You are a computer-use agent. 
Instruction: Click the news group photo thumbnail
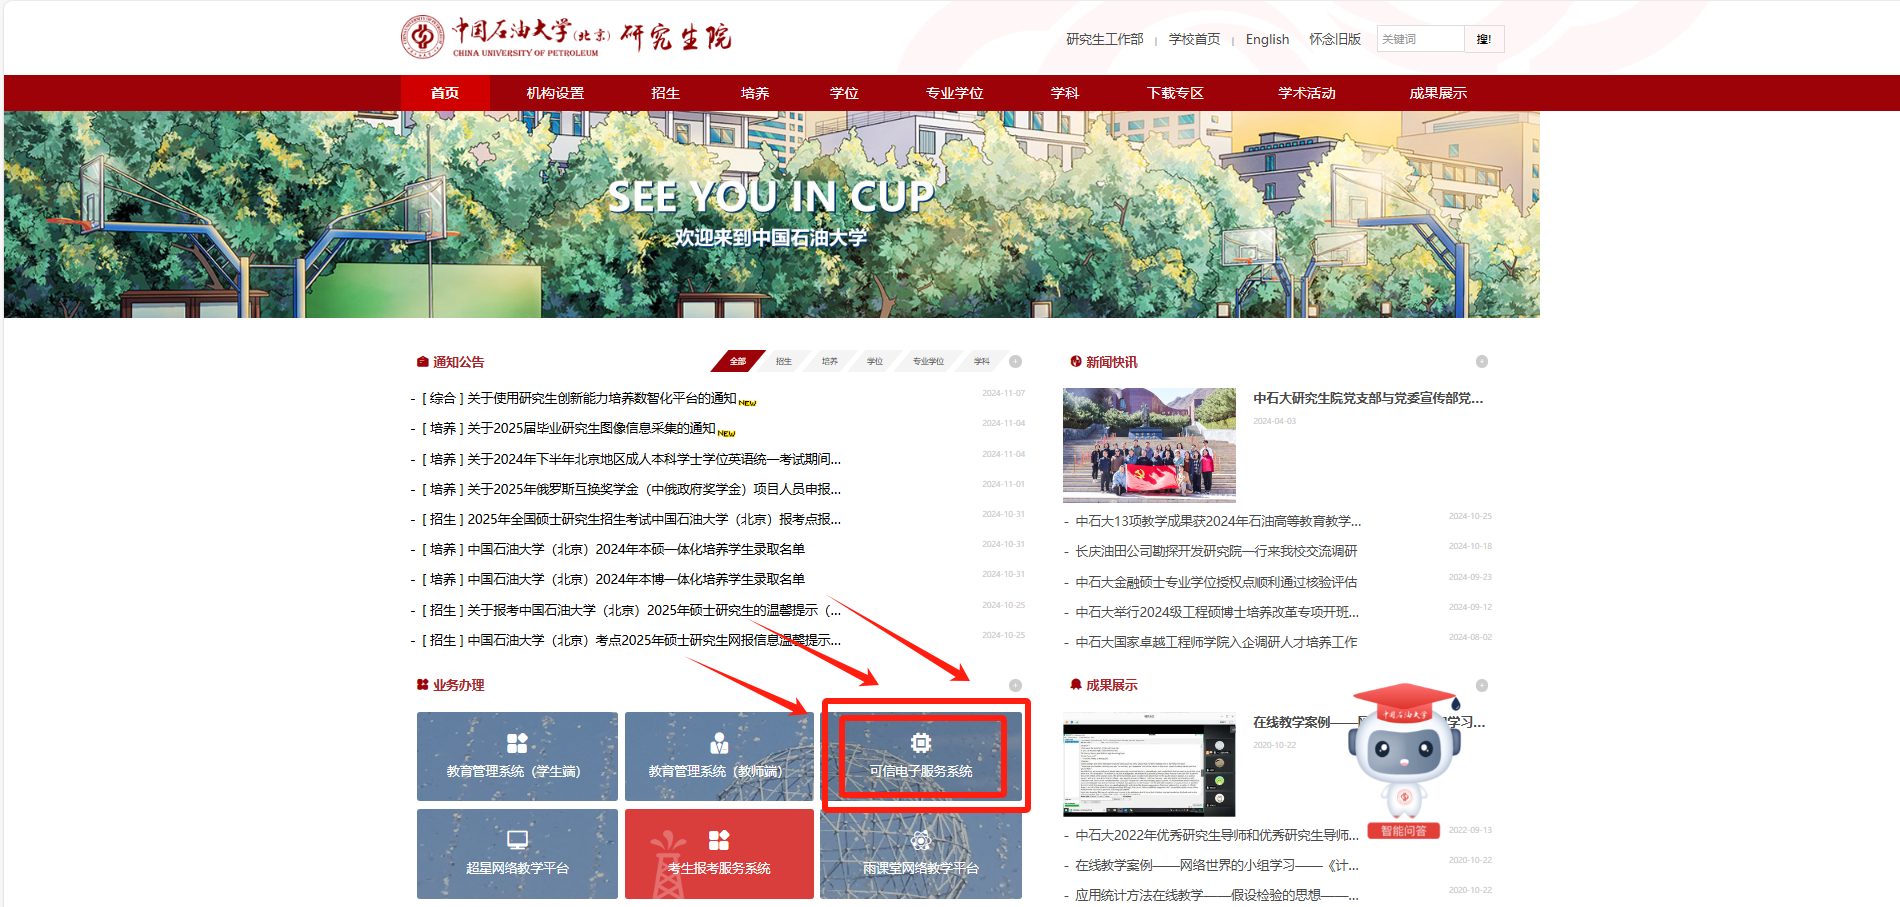pos(1149,445)
